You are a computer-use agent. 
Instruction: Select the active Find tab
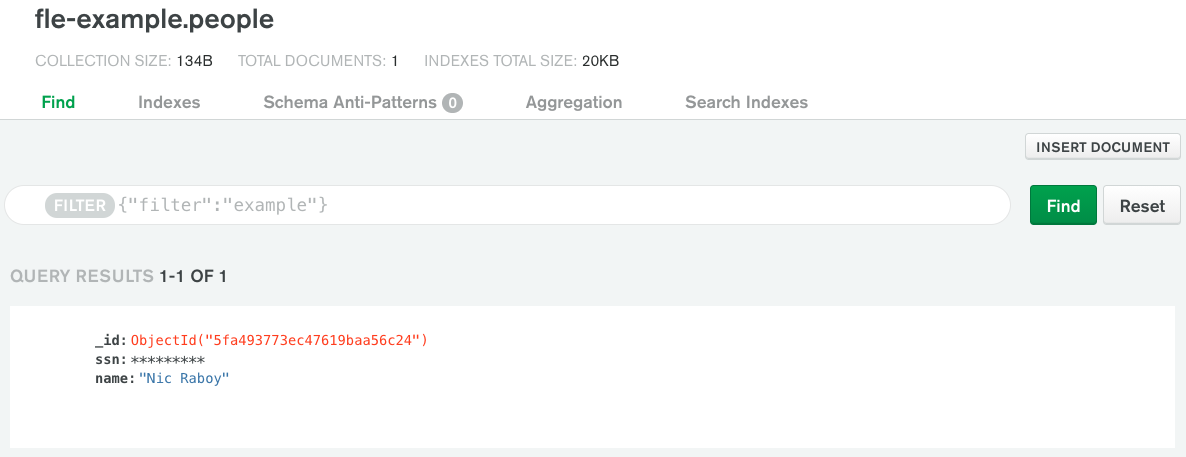pyautogui.click(x=58, y=102)
